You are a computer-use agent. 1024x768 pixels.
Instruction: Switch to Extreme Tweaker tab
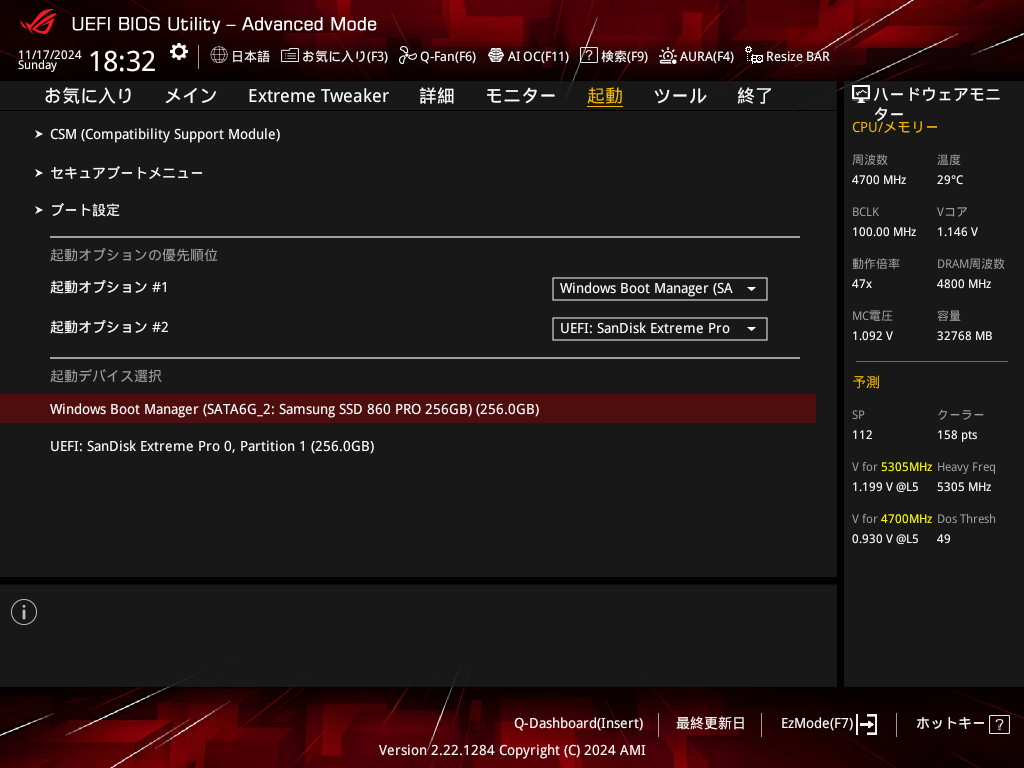point(318,96)
